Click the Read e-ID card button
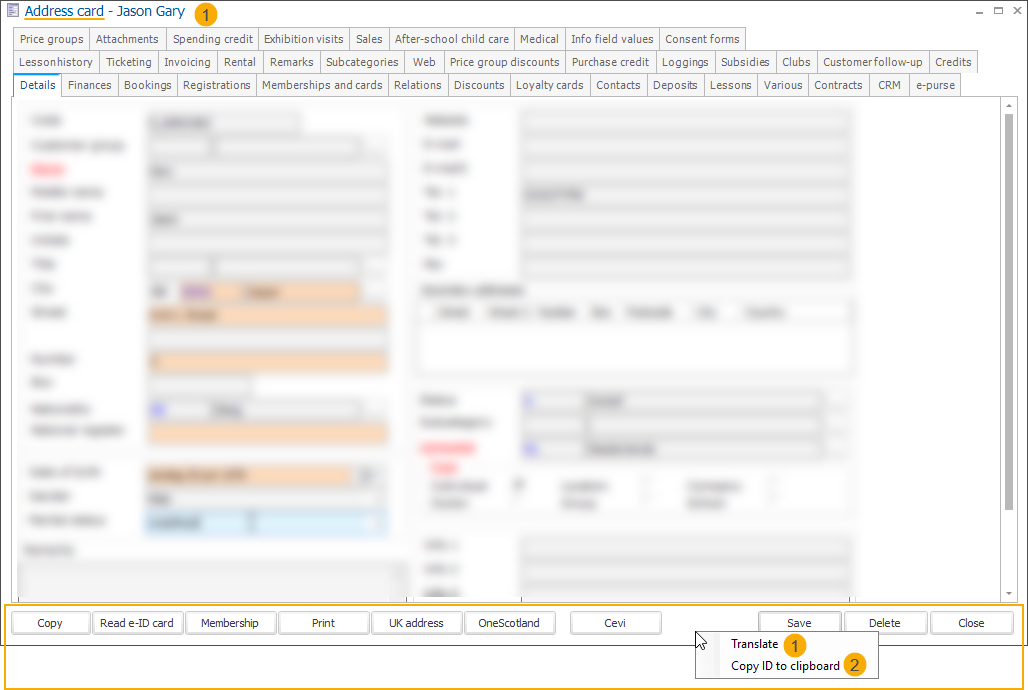 click(137, 622)
